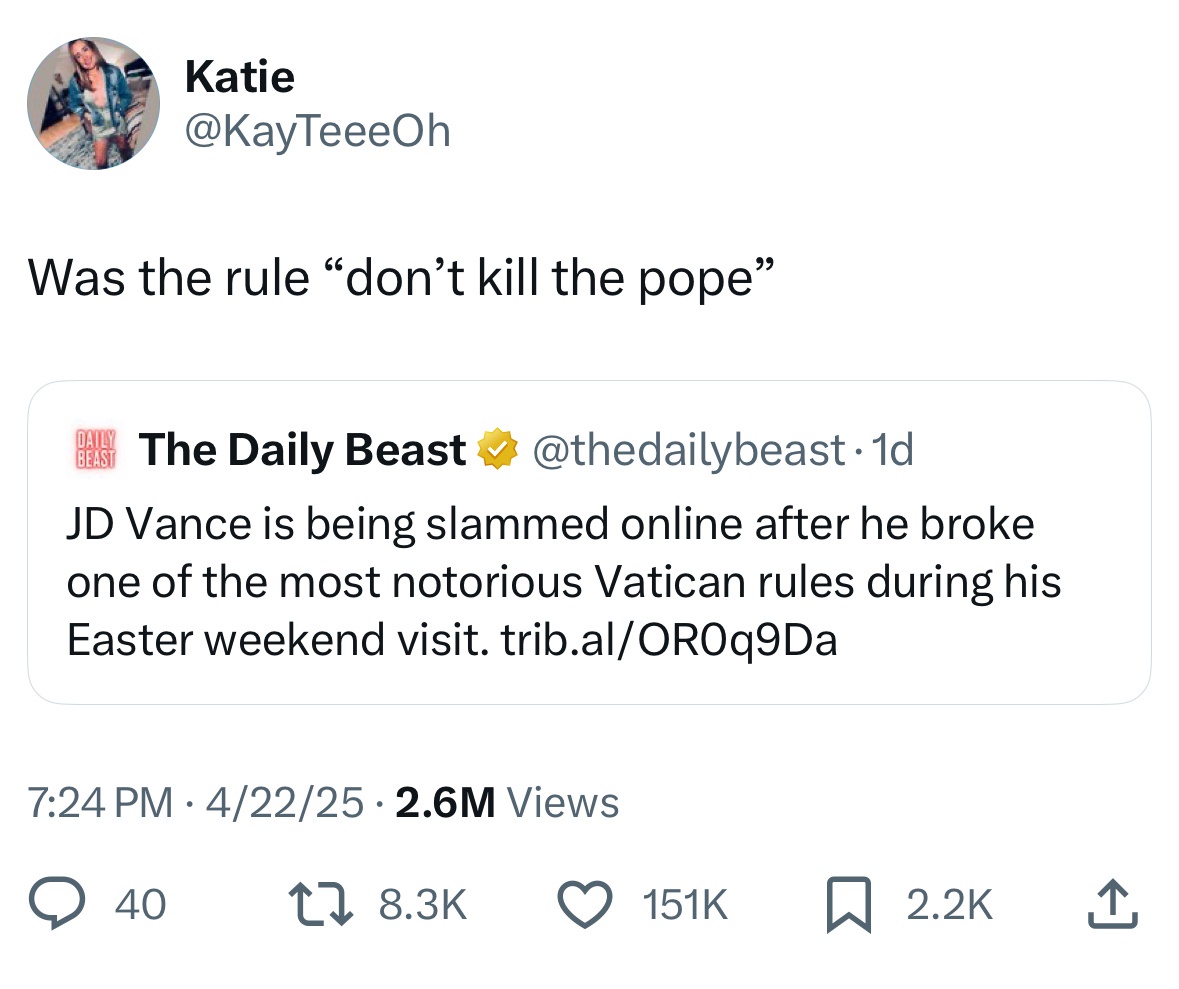The width and height of the screenshot is (1179, 989).
Task: Click the Katie display name
Action: tap(239, 77)
